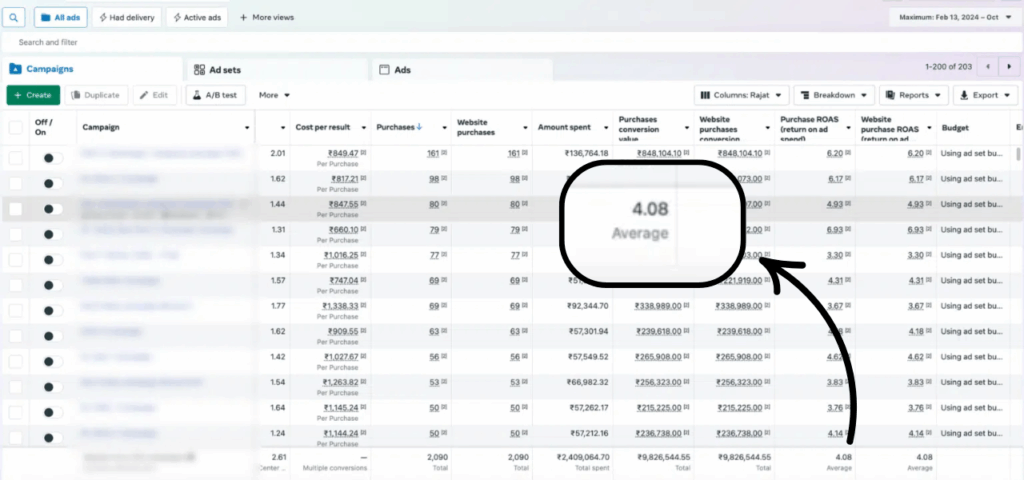This screenshot has width=1024, height=480.
Task: Open More views option
Action: click(266, 18)
